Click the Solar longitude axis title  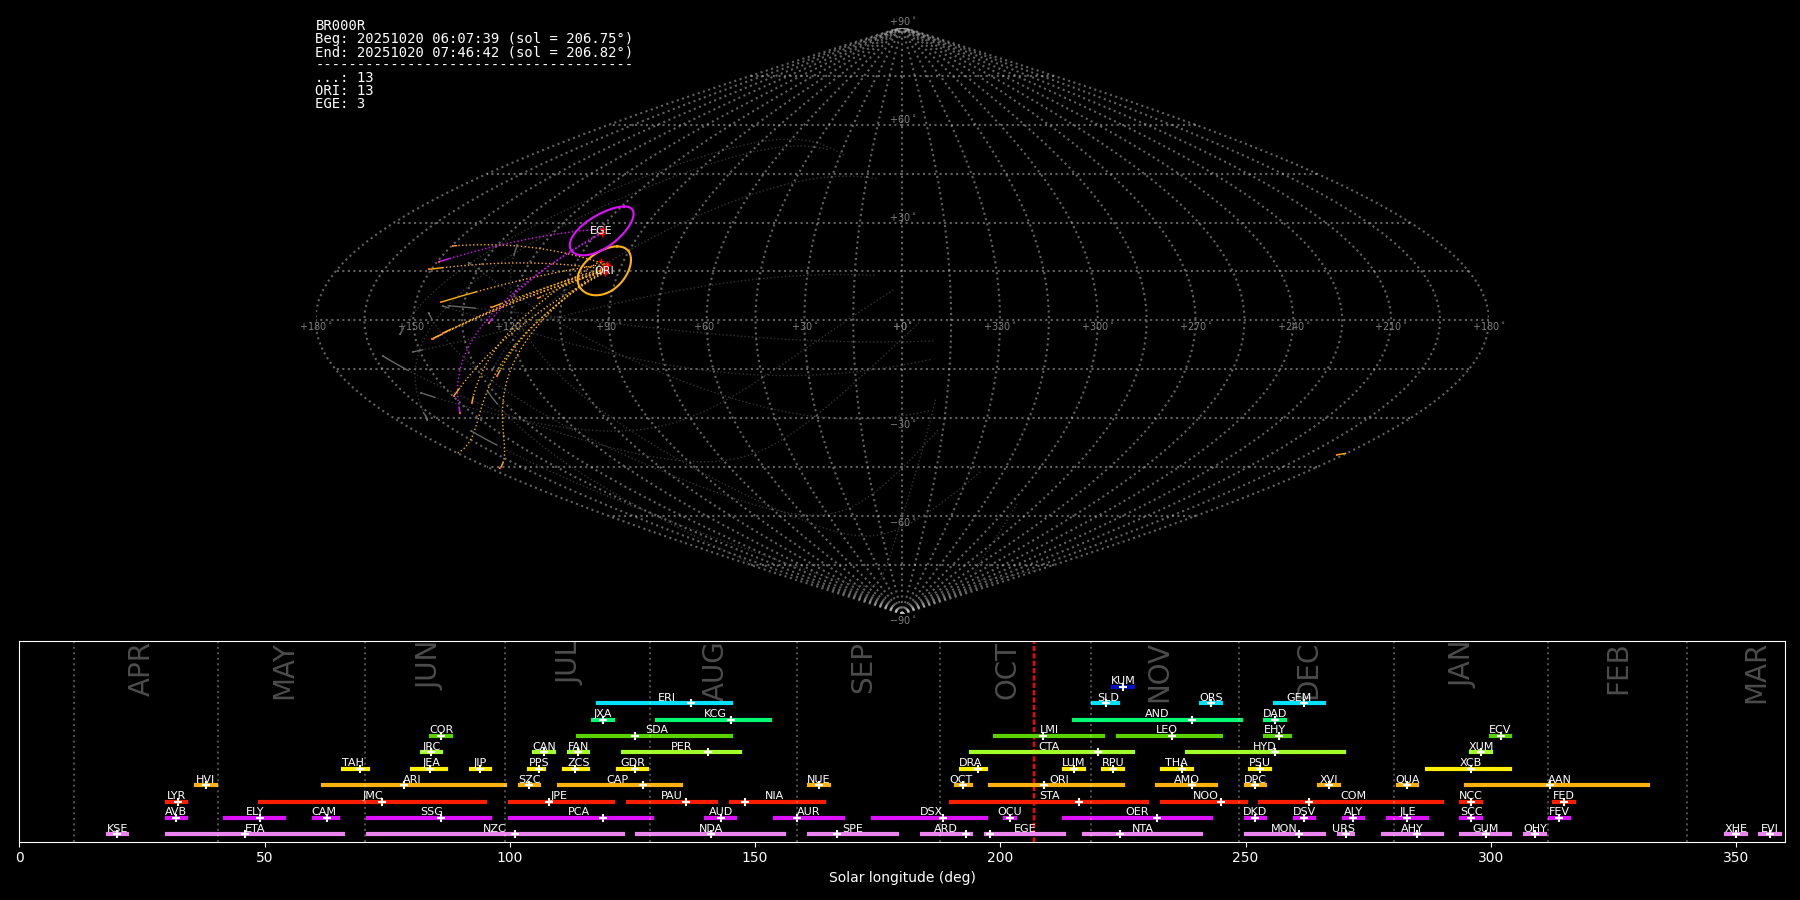901,878
